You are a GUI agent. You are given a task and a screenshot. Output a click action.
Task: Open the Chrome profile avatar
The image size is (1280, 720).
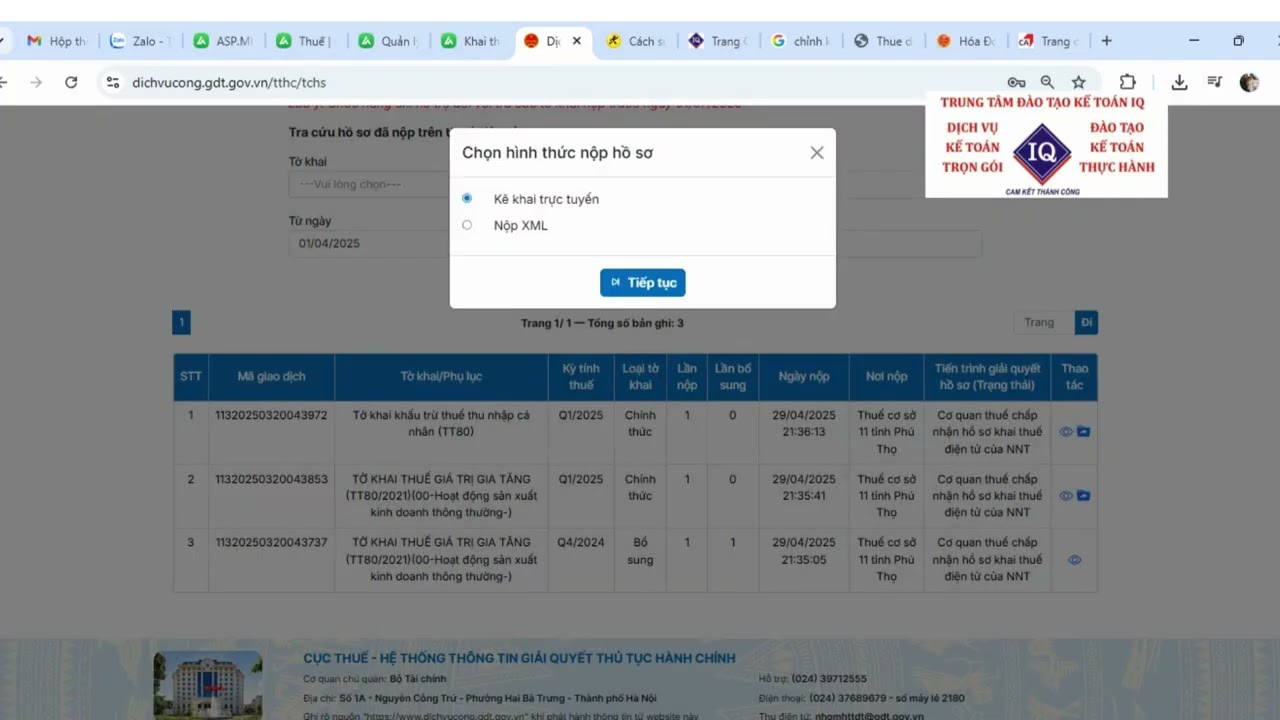point(1249,82)
